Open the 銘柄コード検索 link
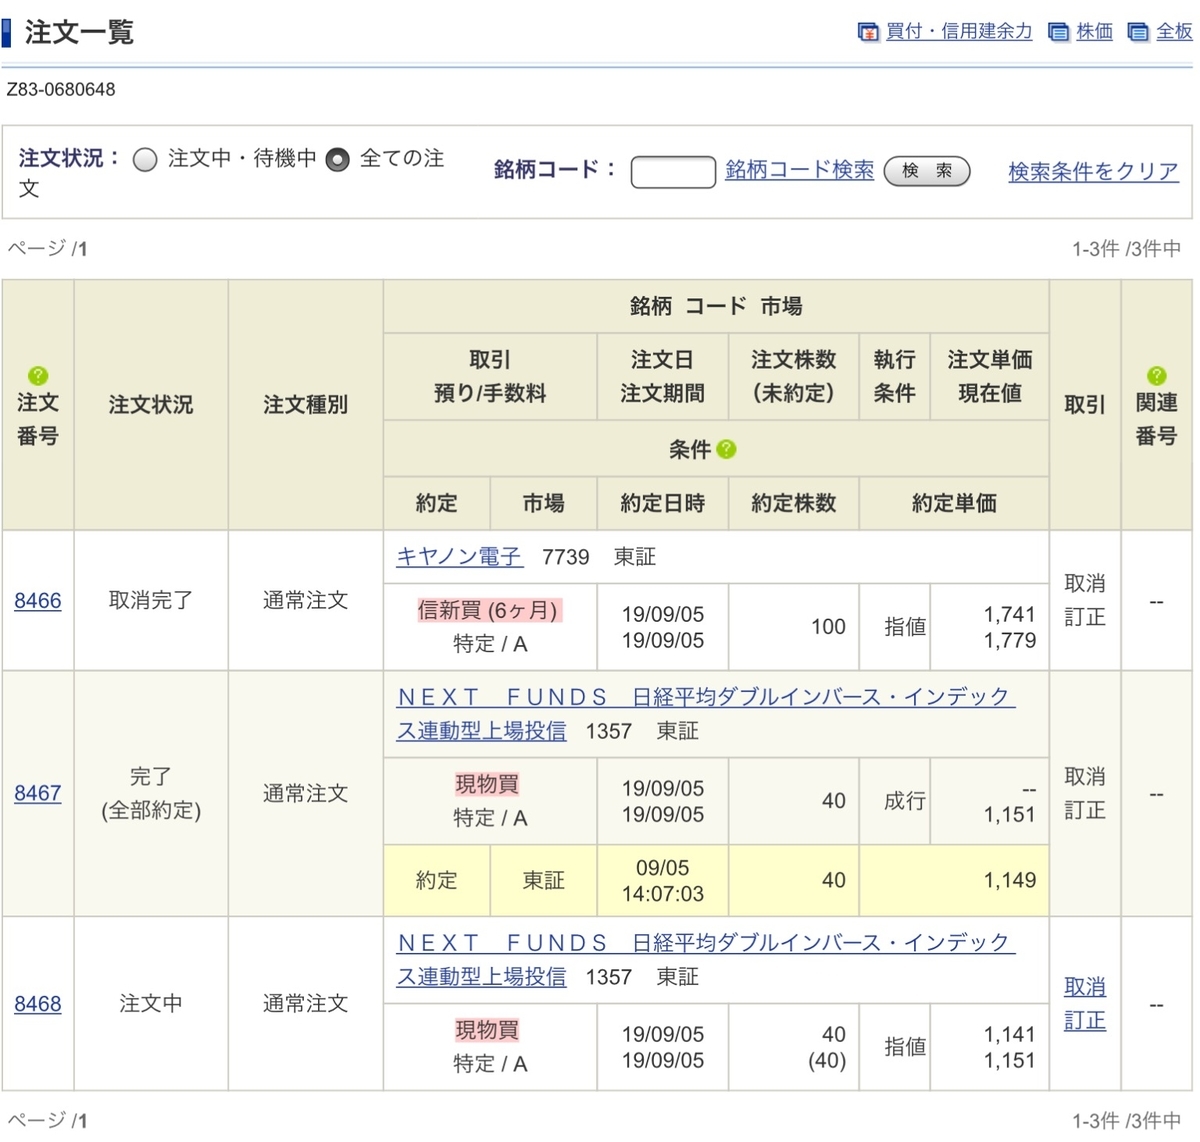 pos(800,170)
